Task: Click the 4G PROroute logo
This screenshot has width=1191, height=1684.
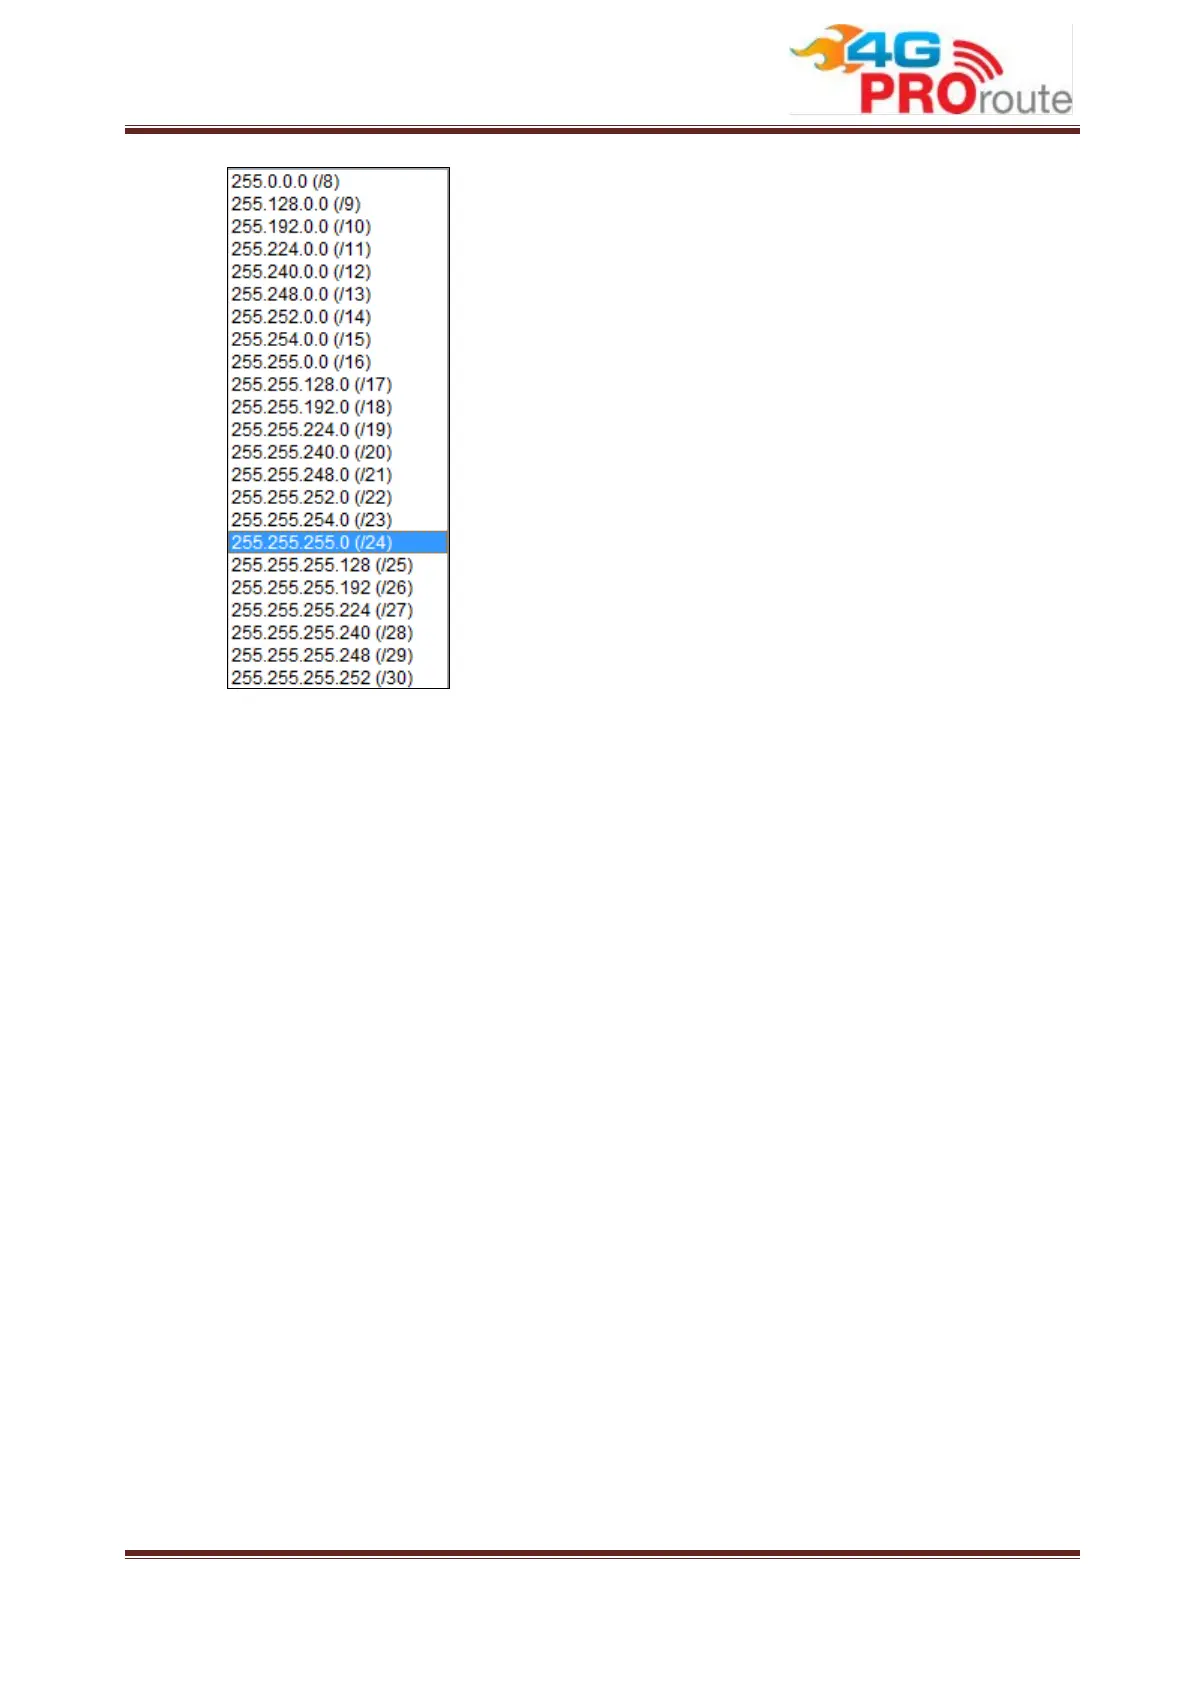Action: click(930, 69)
